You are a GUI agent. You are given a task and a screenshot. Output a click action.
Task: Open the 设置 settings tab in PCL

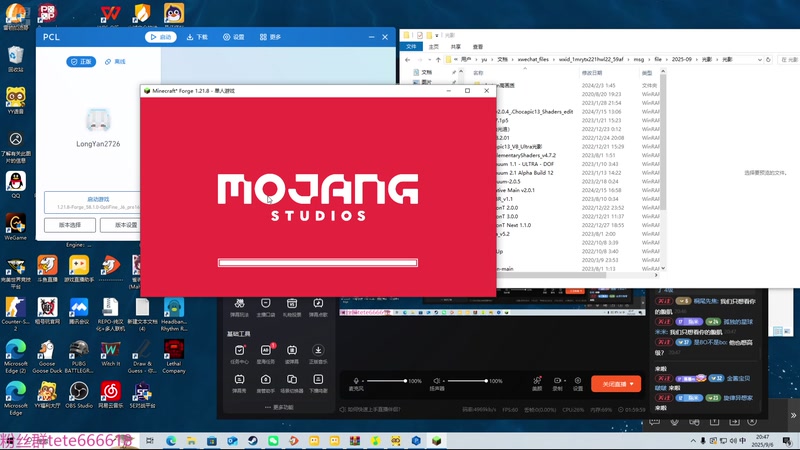(234, 37)
